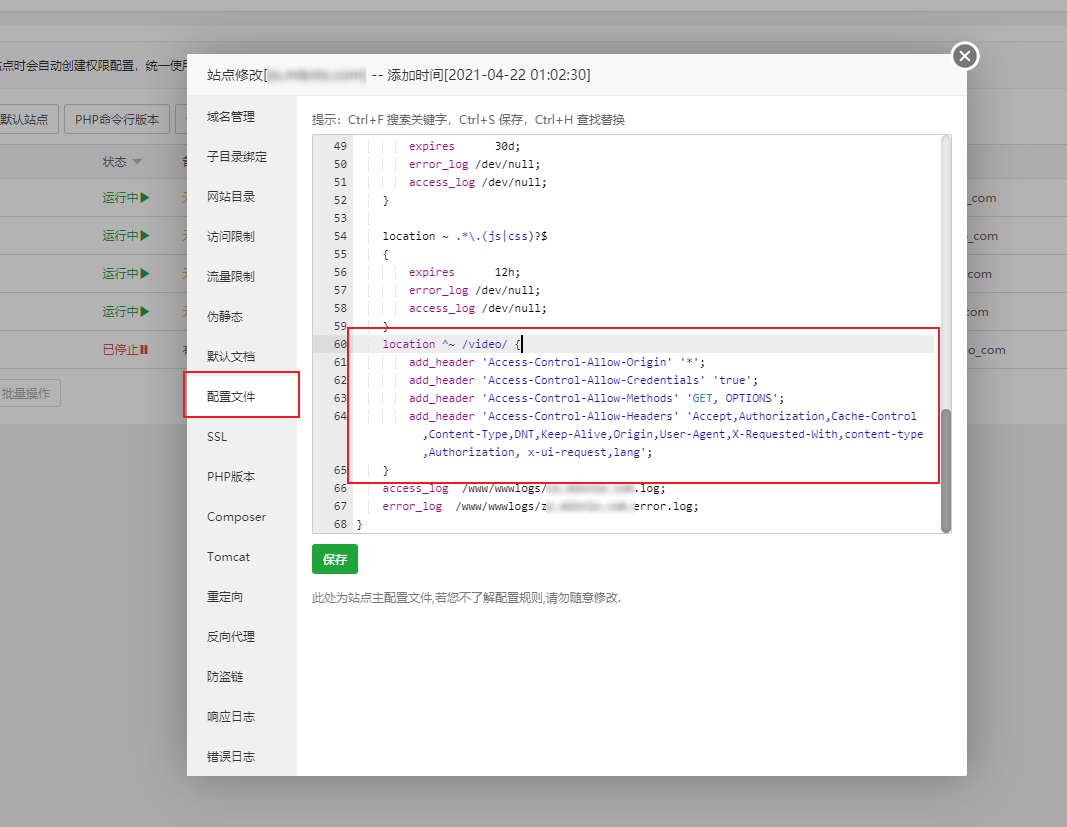
Task: Click code line 60 location /video/
Action: (451, 344)
